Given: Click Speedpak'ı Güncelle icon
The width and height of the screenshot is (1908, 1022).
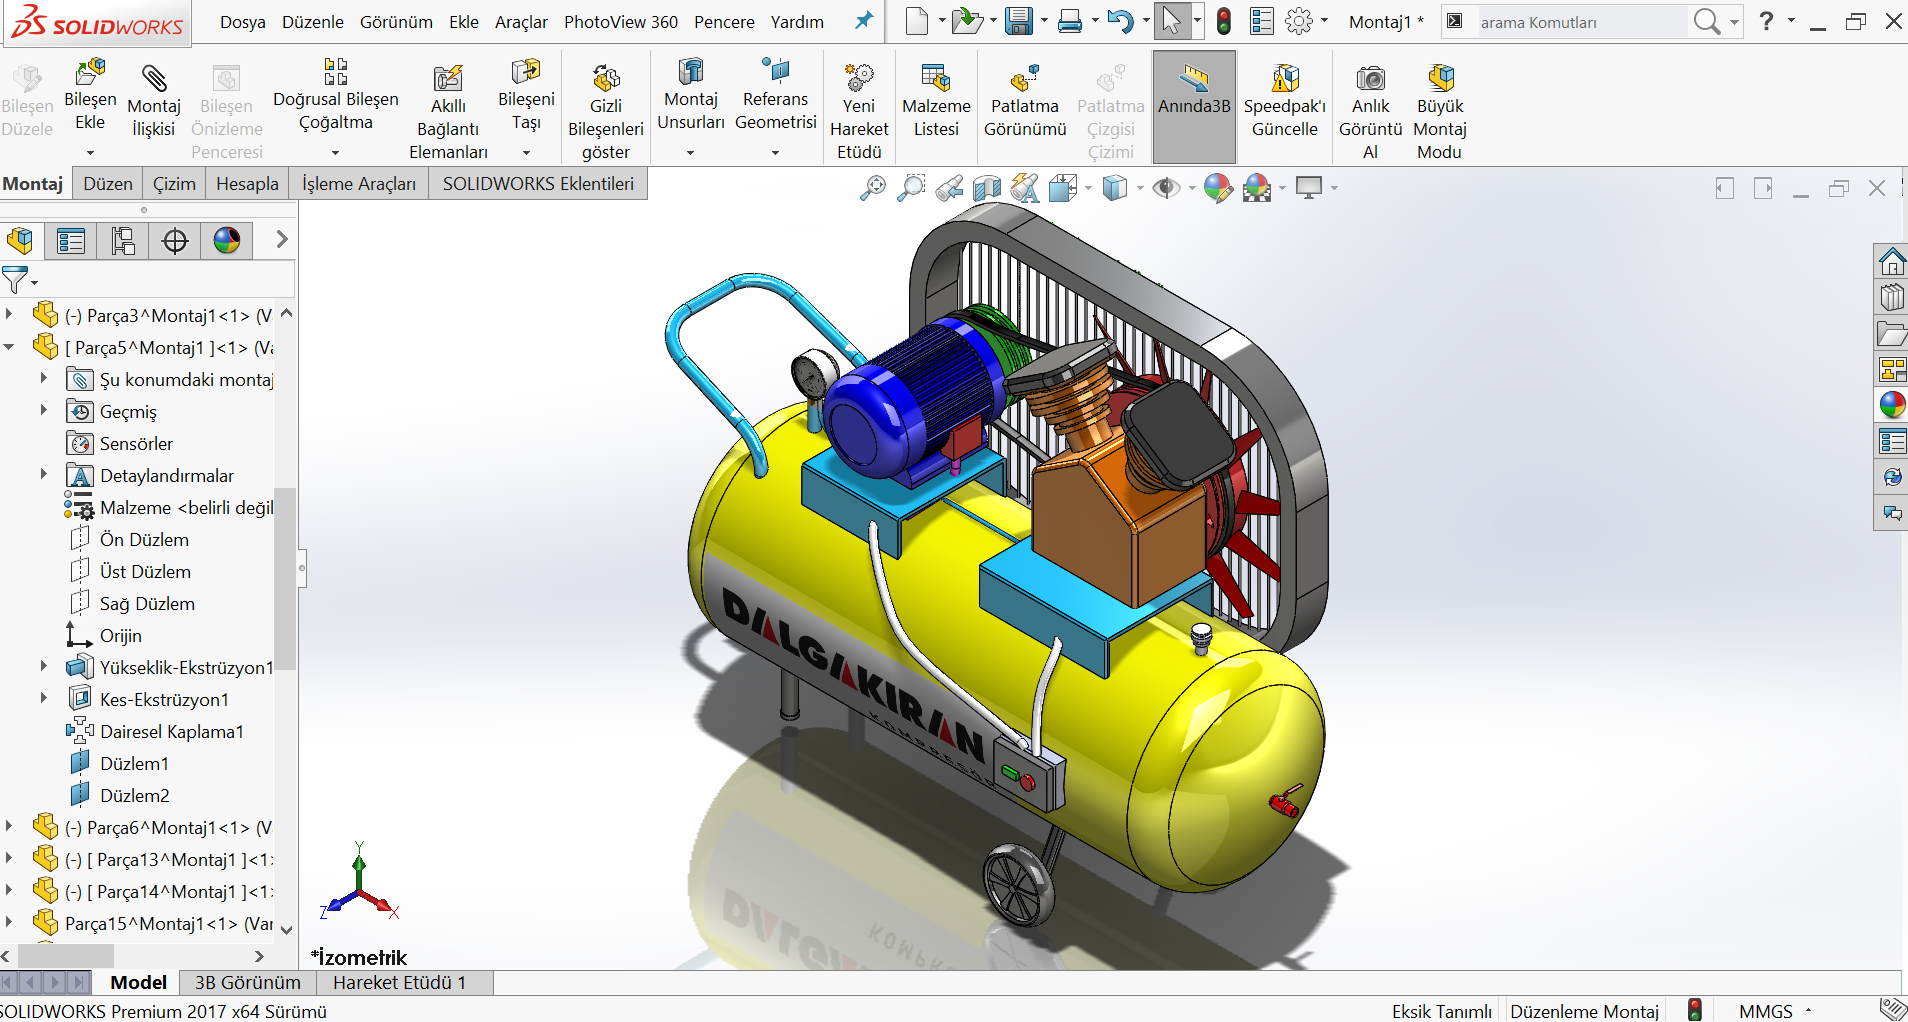Looking at the screenshot, I should (1285, 78).
